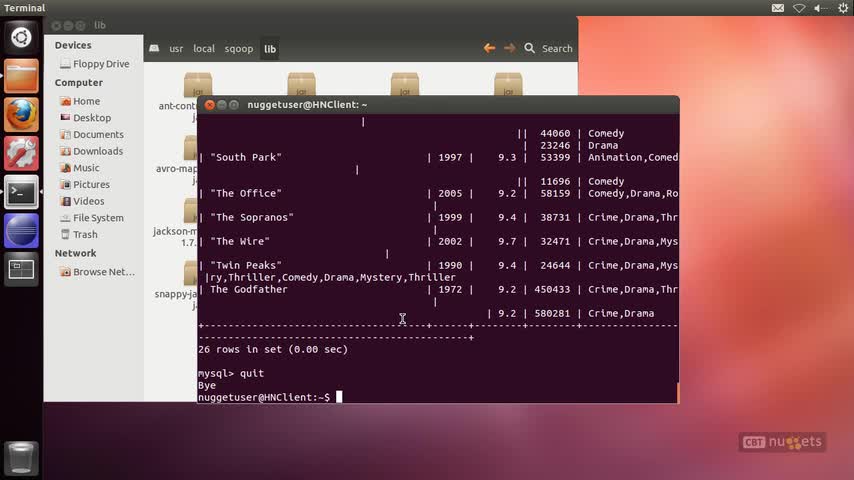Select the third jar file in the top row
Screen dimensions: 854x480
[x=405, y=84]
